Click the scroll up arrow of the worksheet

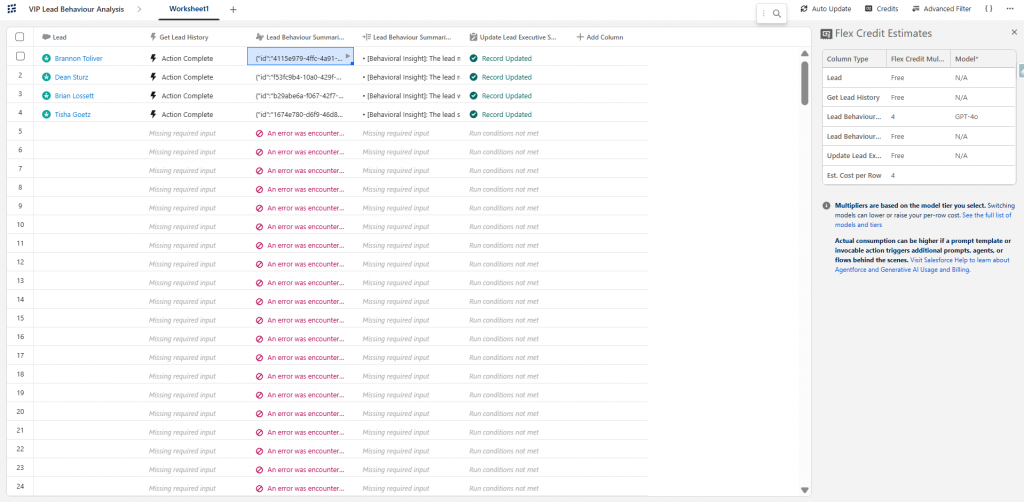click(x=805, y=55)
